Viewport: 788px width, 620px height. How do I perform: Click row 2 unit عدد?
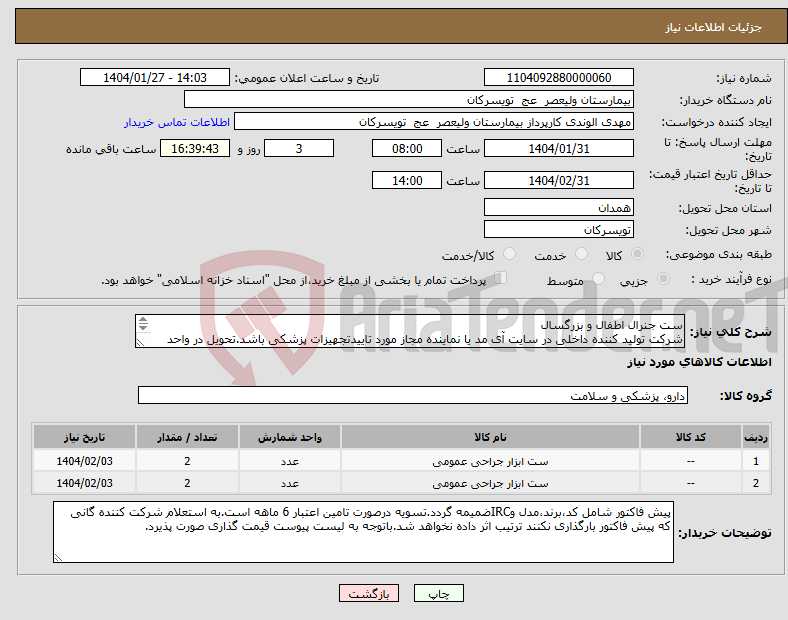click(290, 483)
